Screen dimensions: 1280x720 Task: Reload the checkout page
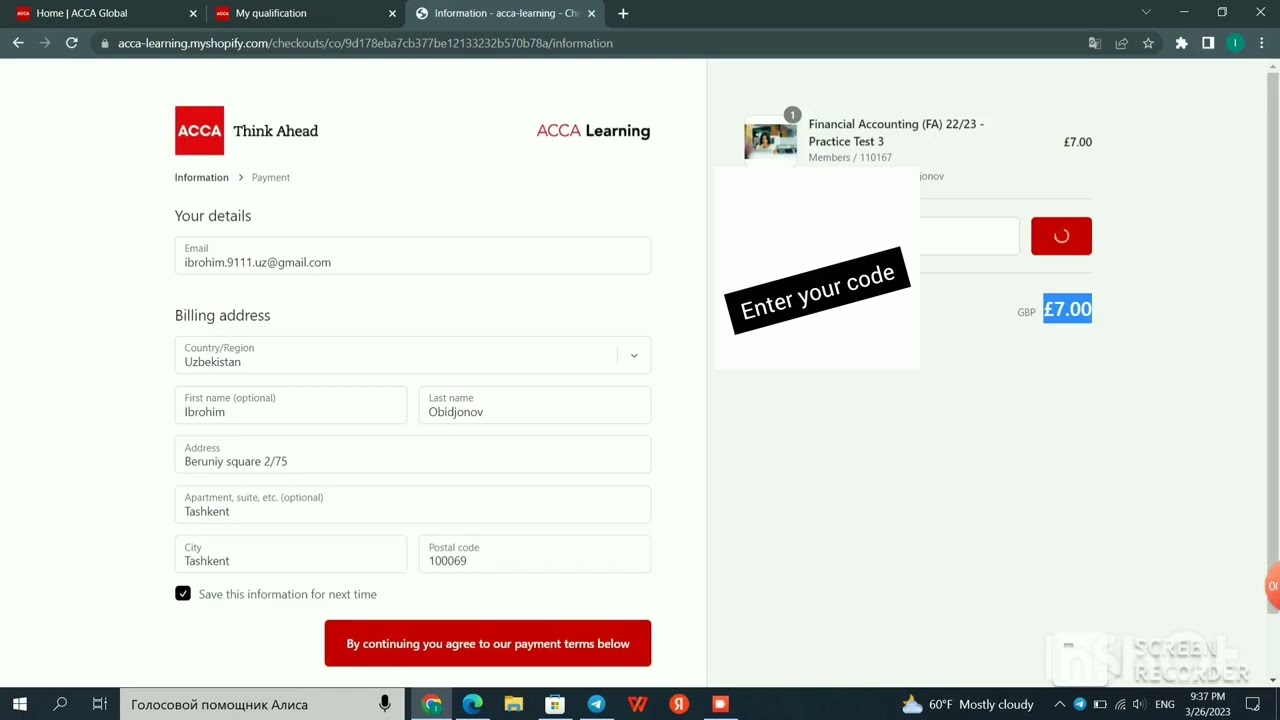72,43
